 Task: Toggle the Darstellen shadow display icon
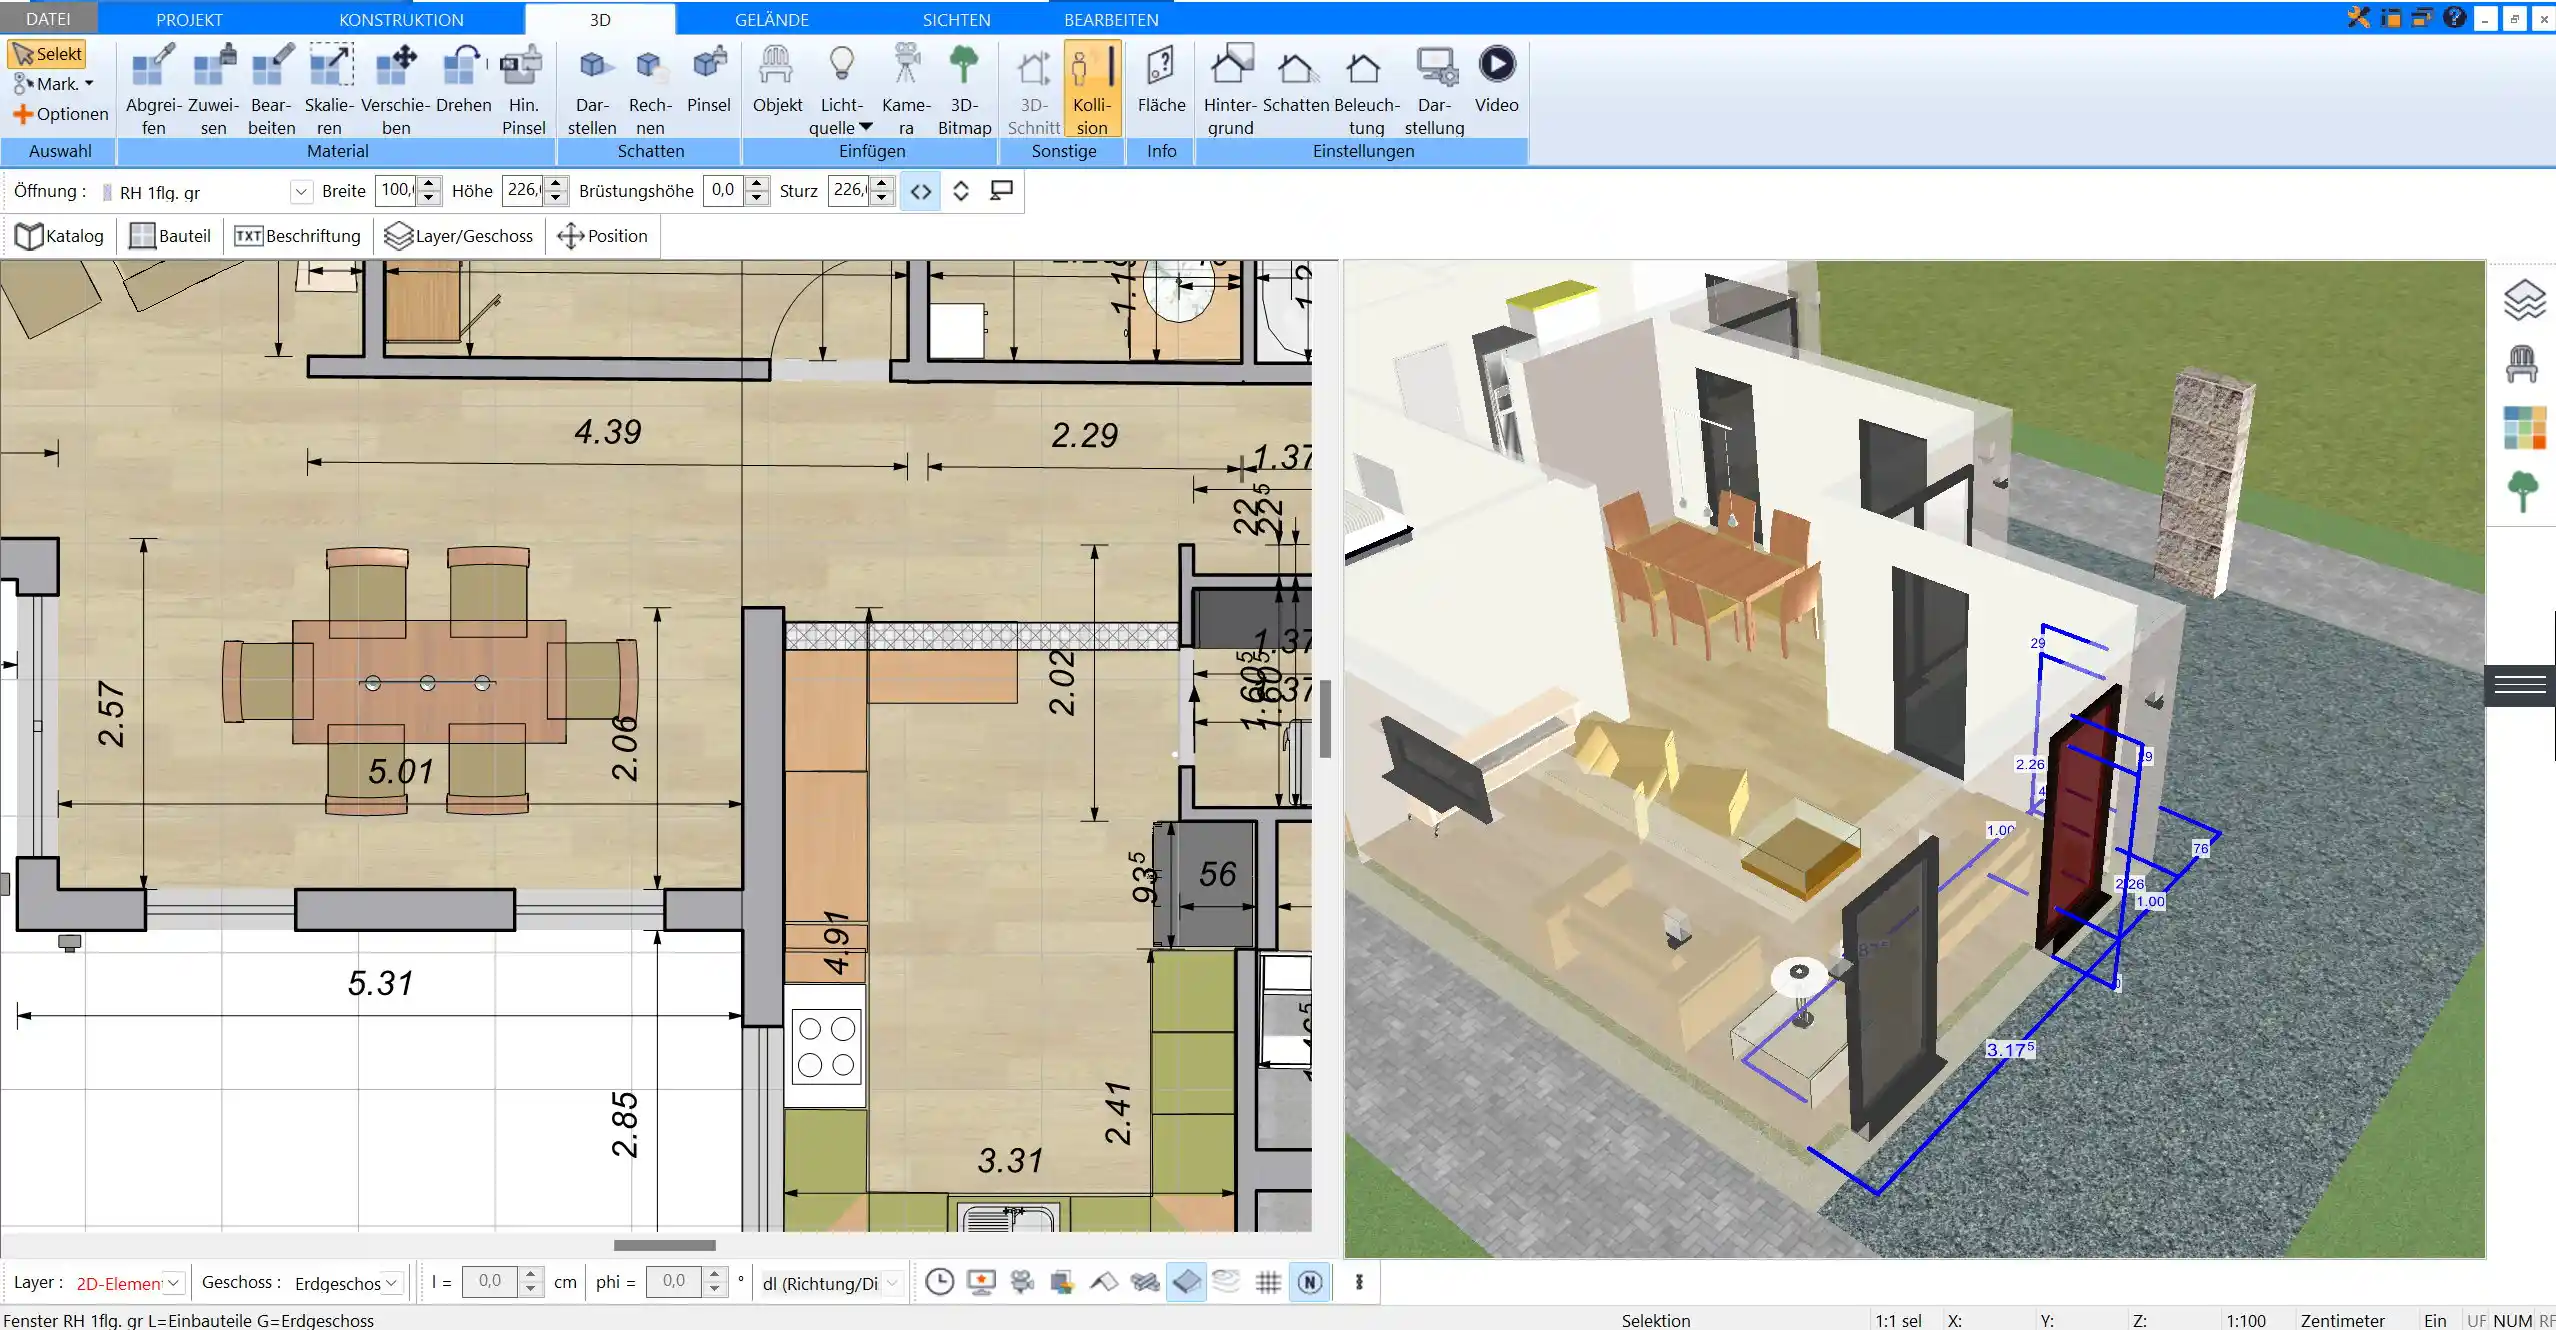point(592,90)
